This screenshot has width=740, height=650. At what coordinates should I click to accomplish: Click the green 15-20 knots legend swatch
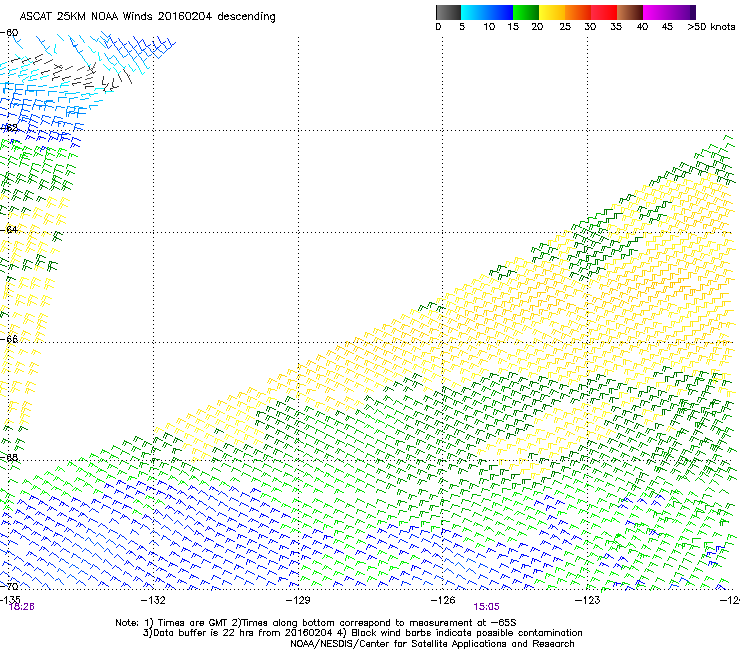(x=526, y=12)
